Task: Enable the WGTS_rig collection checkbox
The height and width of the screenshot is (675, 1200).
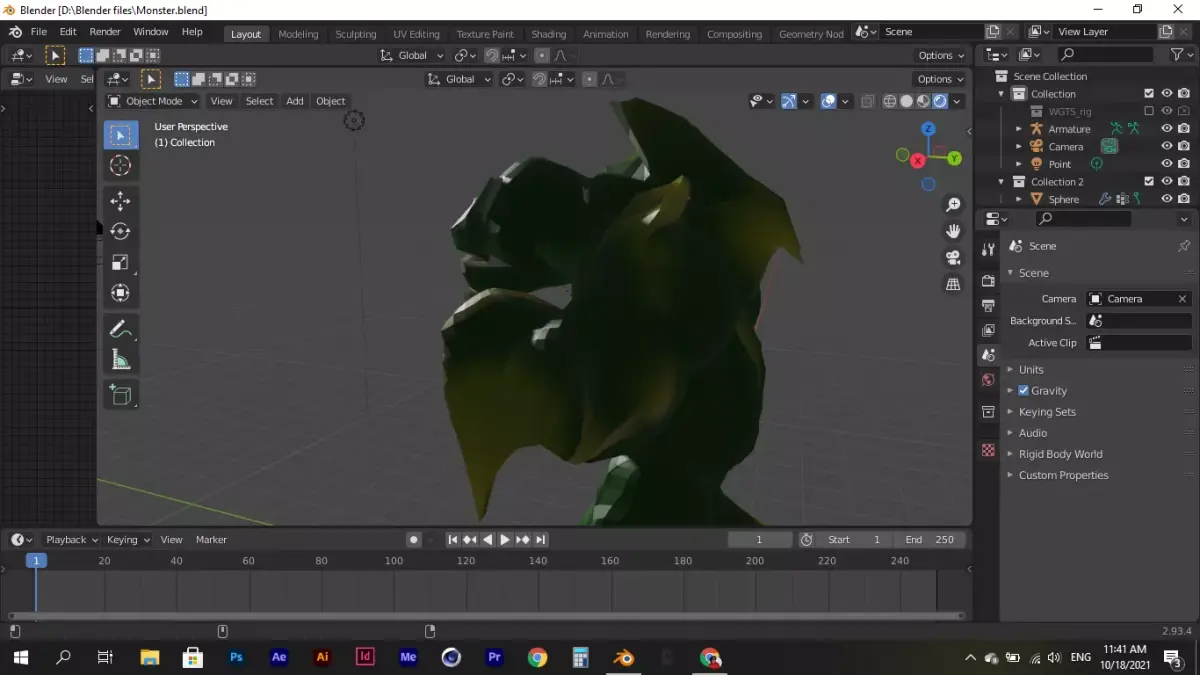Action: [1149, 111]
